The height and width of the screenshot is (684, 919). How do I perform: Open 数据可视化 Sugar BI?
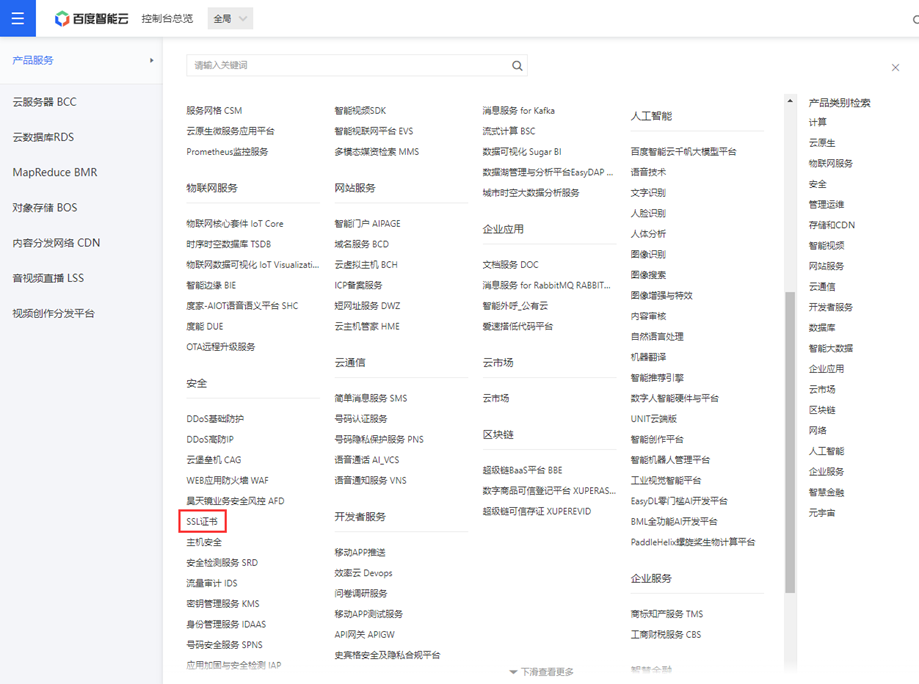tap(522, 152)
